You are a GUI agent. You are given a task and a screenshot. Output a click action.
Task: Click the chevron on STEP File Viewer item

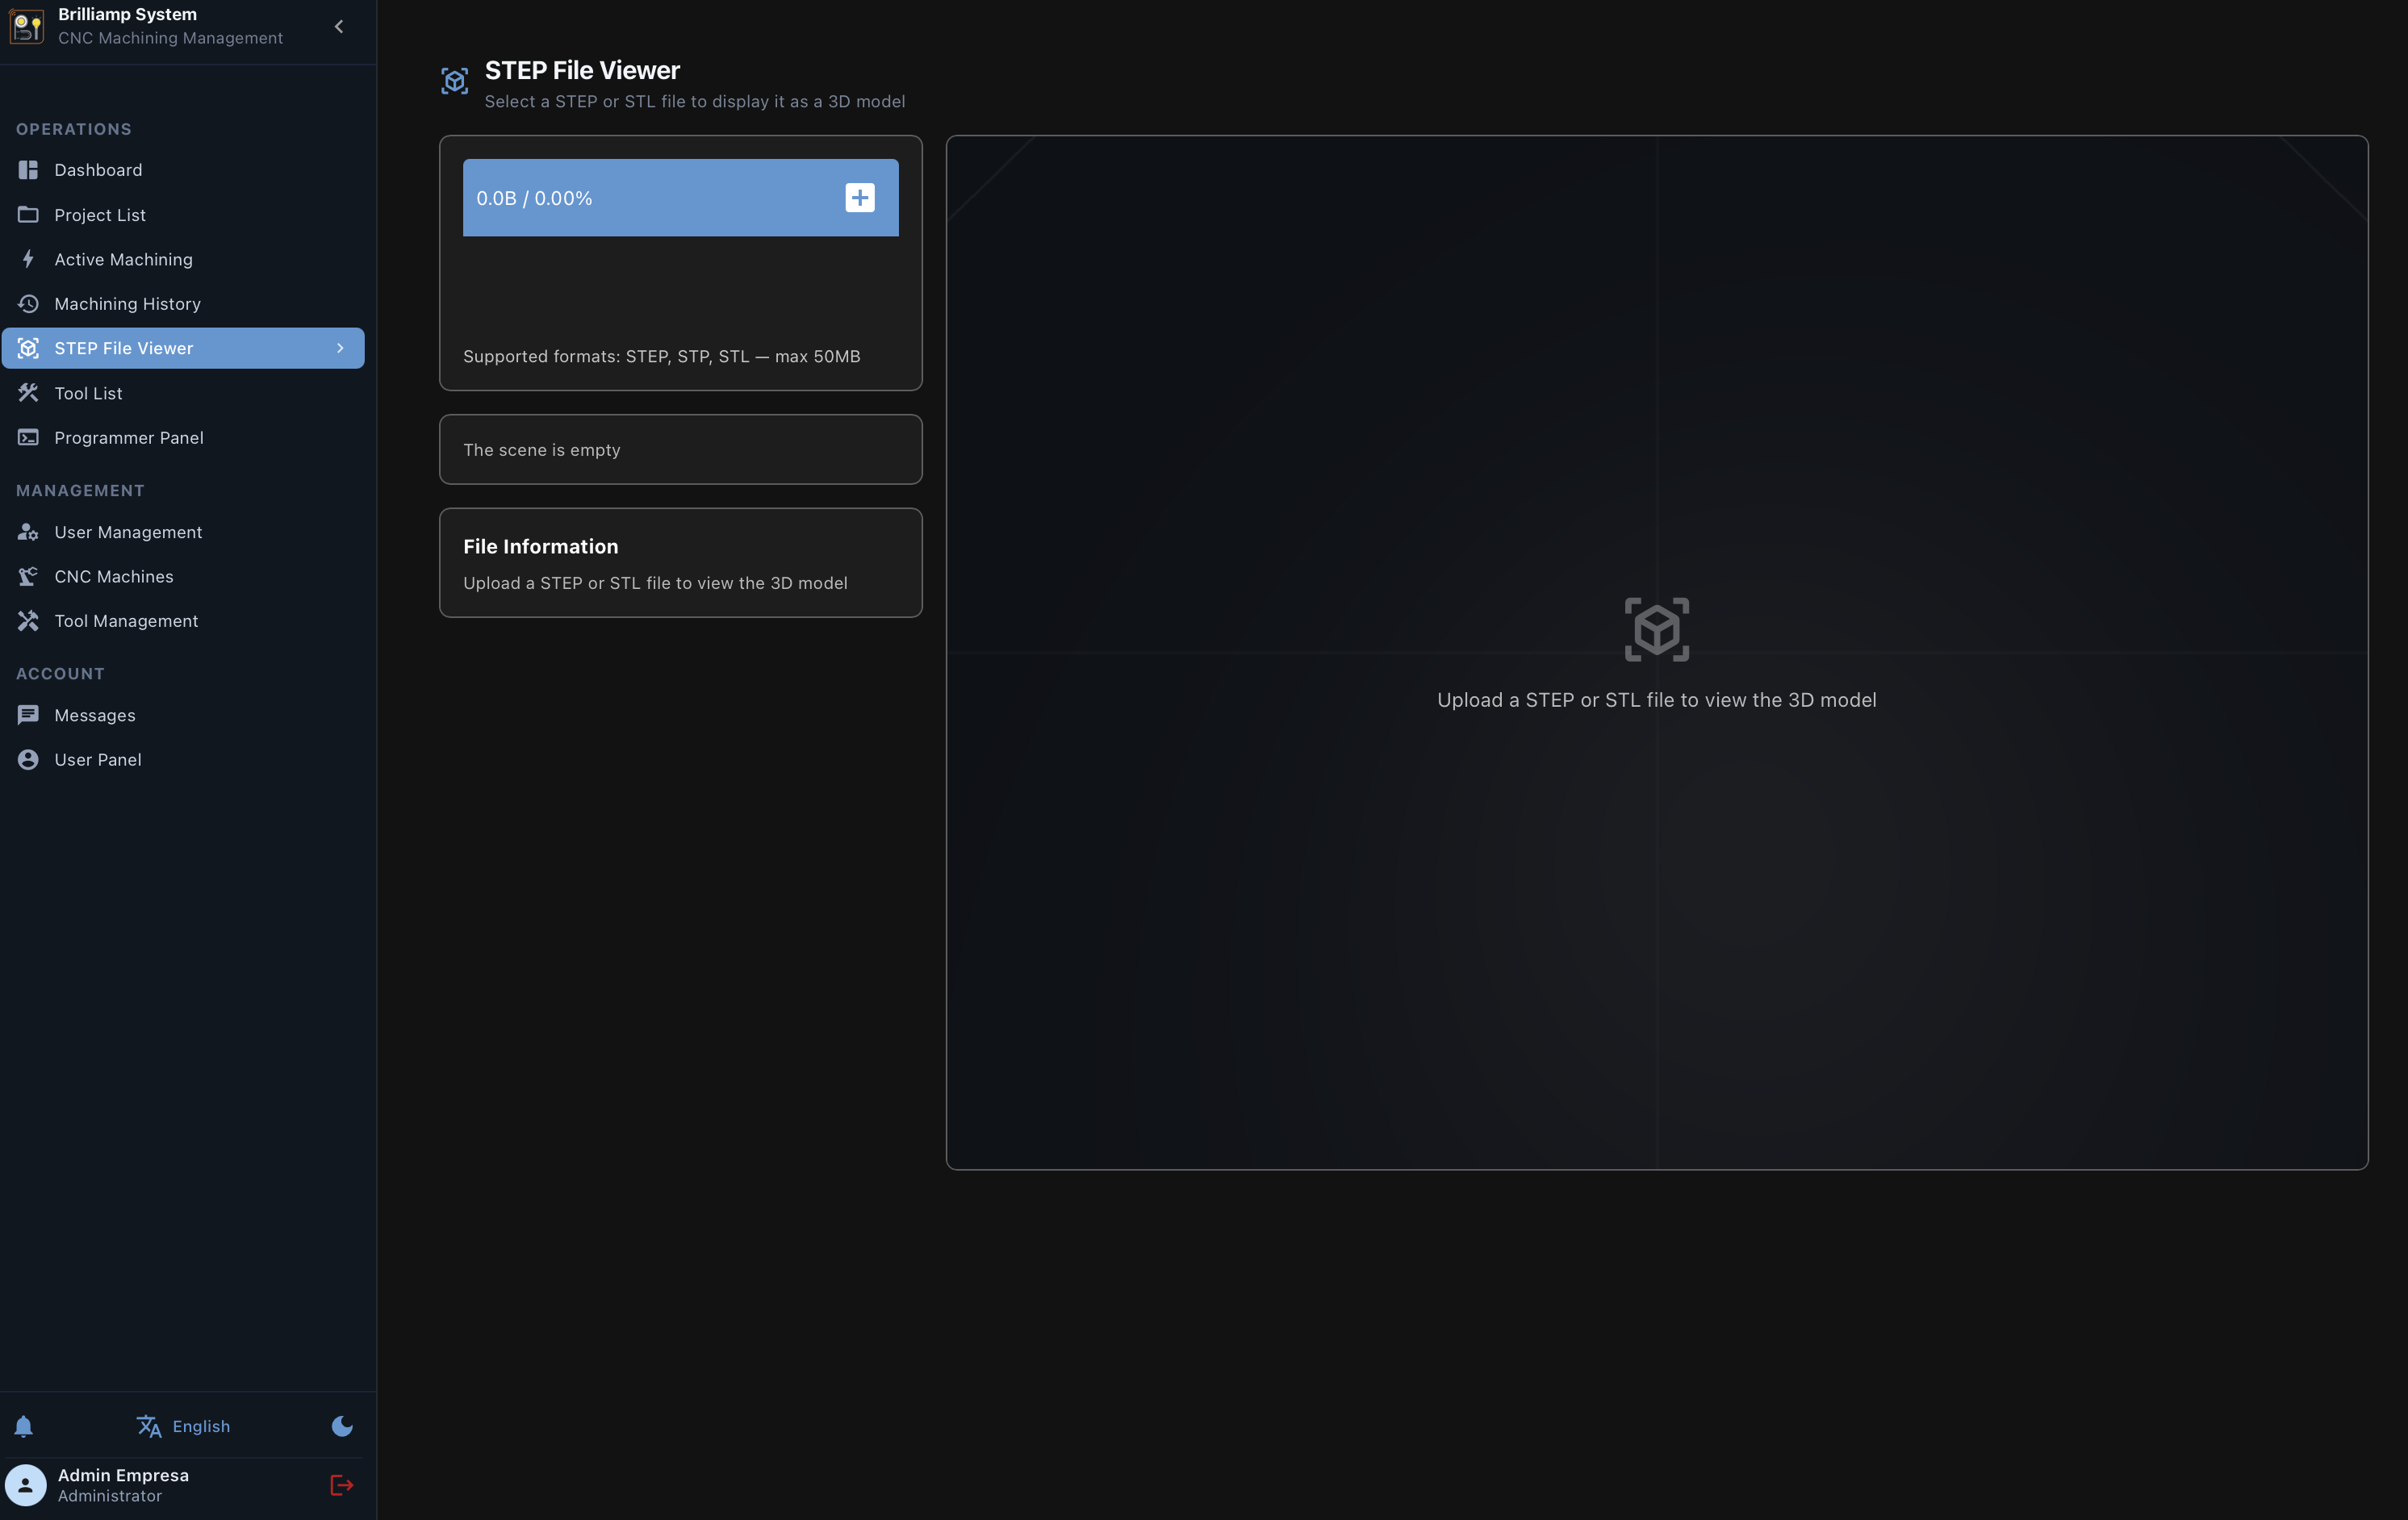click(340, 348)
